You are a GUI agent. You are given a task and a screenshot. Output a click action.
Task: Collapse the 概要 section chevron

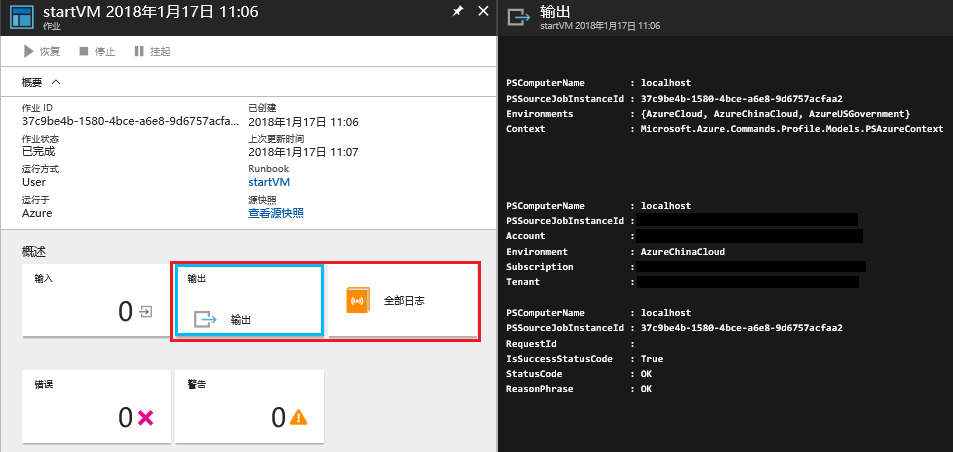click(x=55, y=82)
